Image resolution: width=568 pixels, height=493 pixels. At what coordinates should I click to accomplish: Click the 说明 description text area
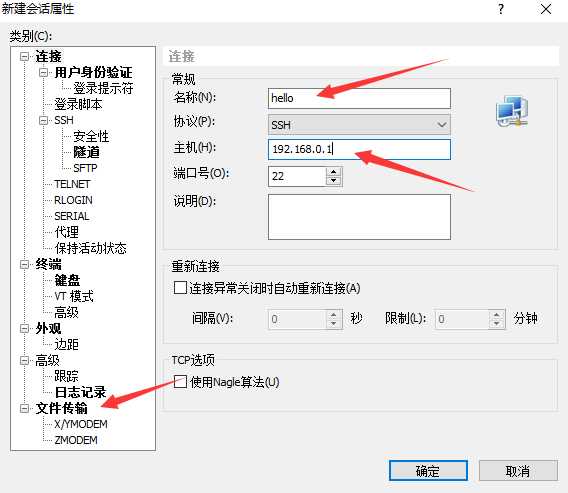tap(359, 217)
